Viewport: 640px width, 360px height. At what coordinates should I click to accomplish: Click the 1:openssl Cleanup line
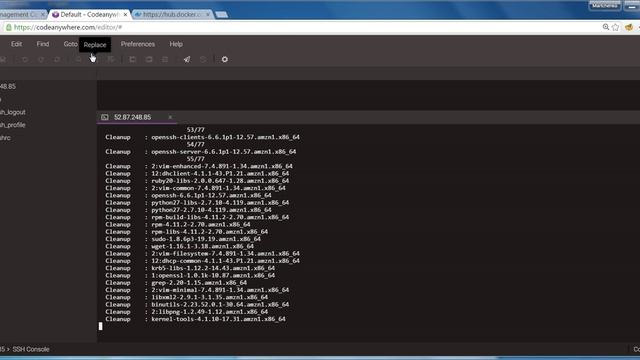[190, 276]
